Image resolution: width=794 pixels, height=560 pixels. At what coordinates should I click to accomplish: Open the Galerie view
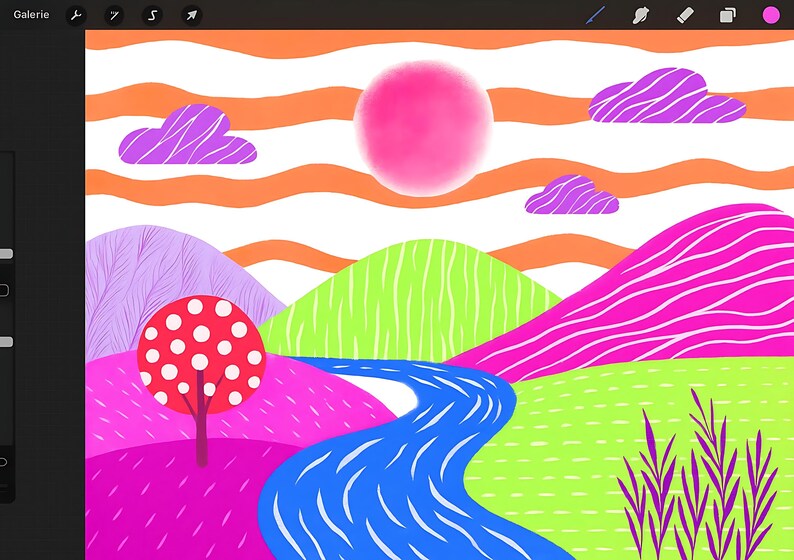(x=31, y=15)
